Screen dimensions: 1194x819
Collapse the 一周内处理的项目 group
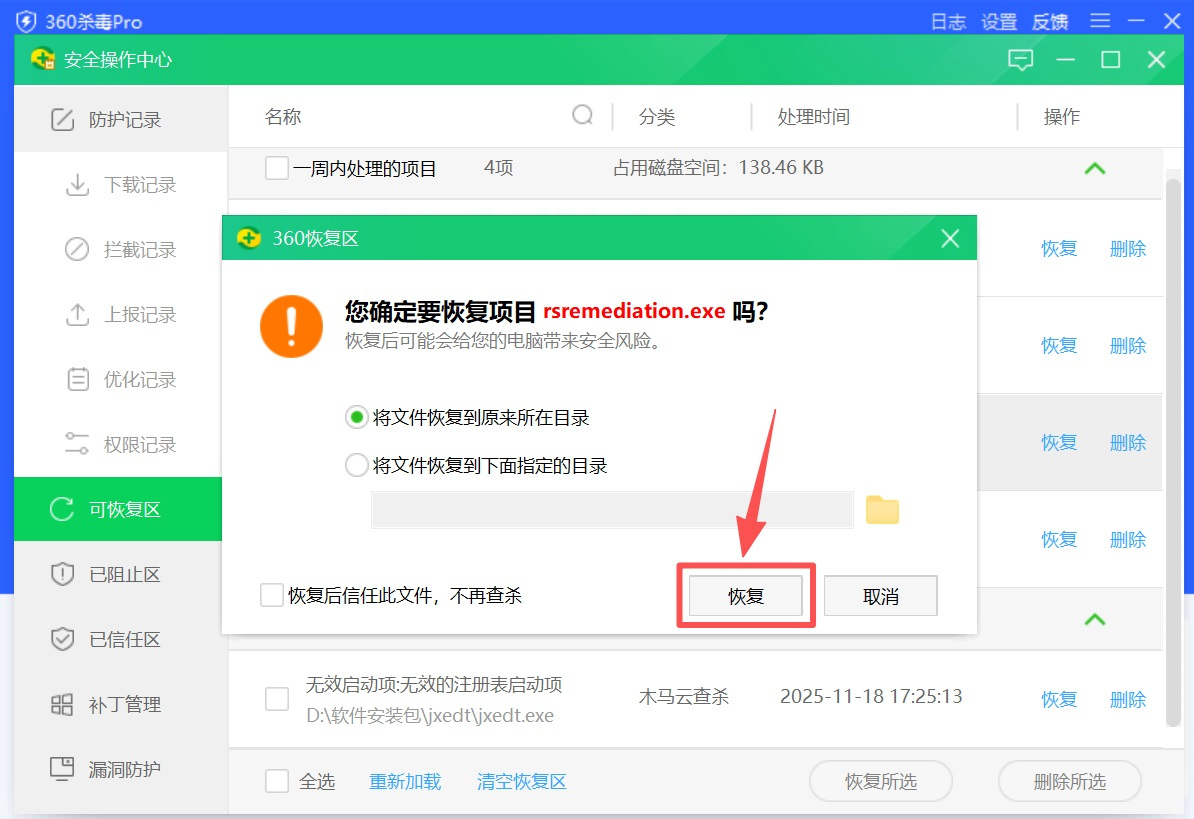click(x=1095, y=169)
